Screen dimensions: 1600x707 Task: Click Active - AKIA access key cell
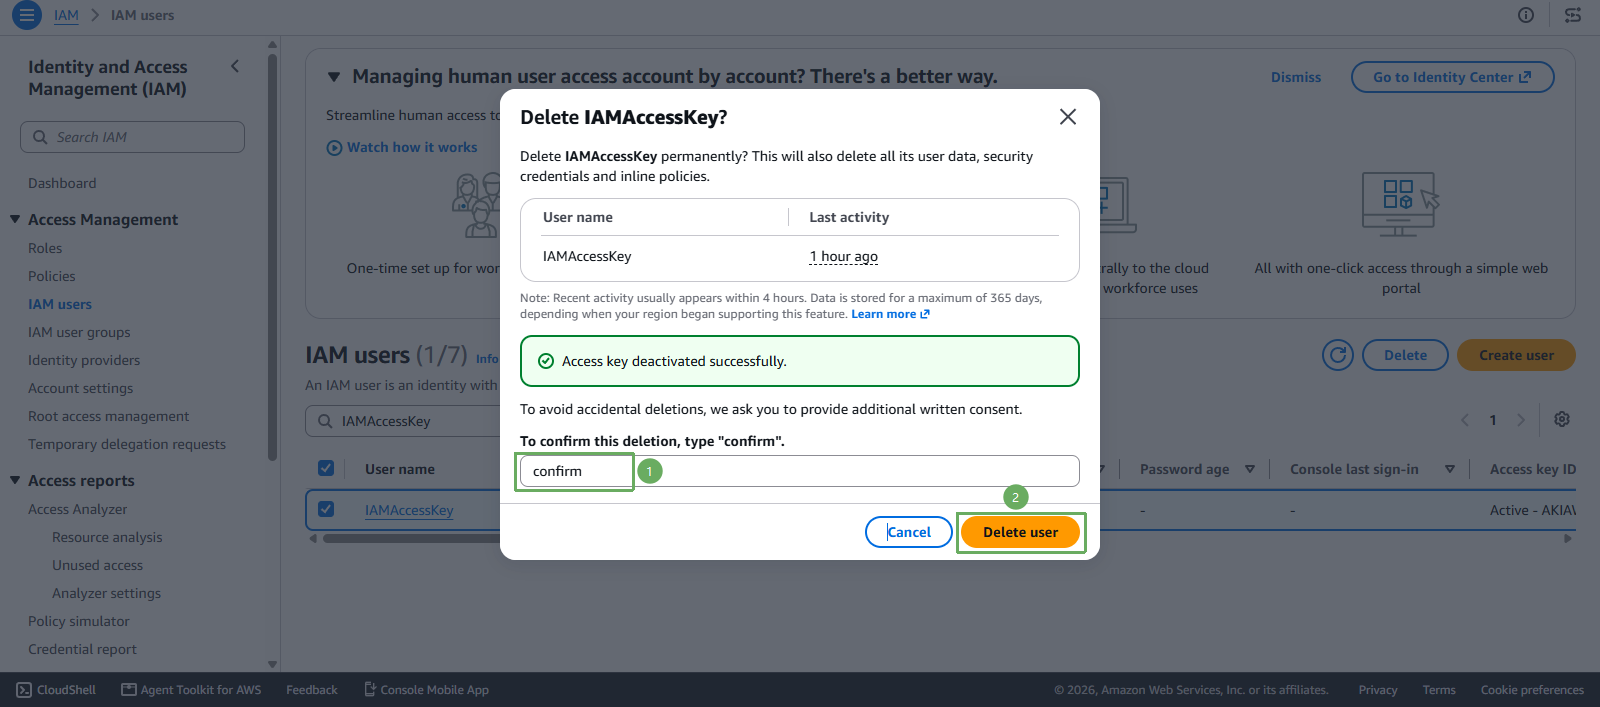tap(1533, 510)
